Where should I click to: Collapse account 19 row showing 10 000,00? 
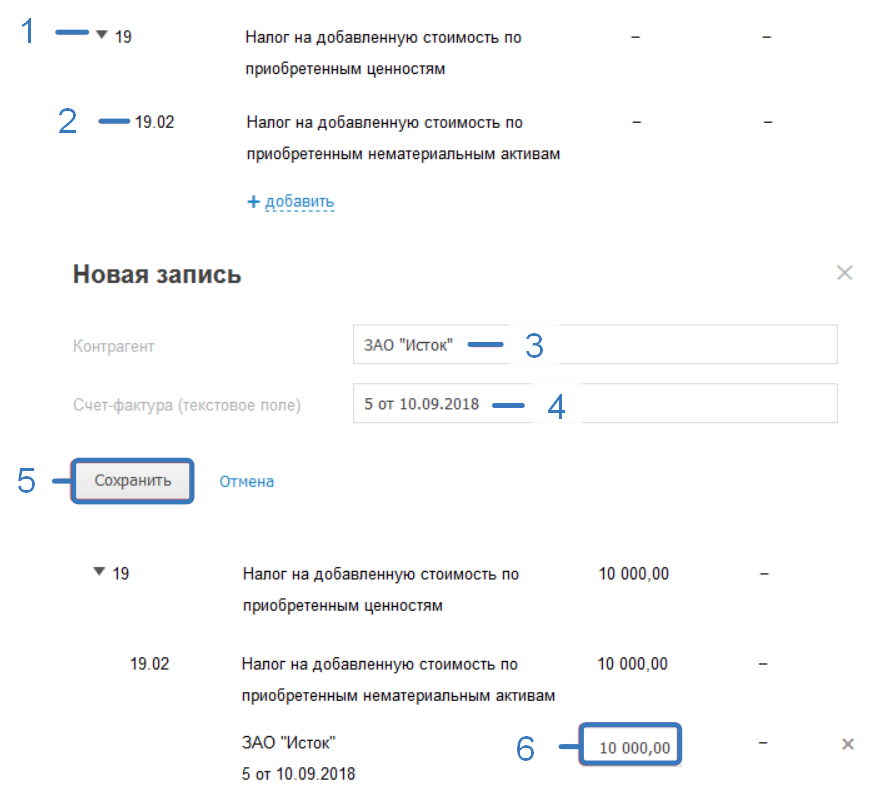pos(99,573)
